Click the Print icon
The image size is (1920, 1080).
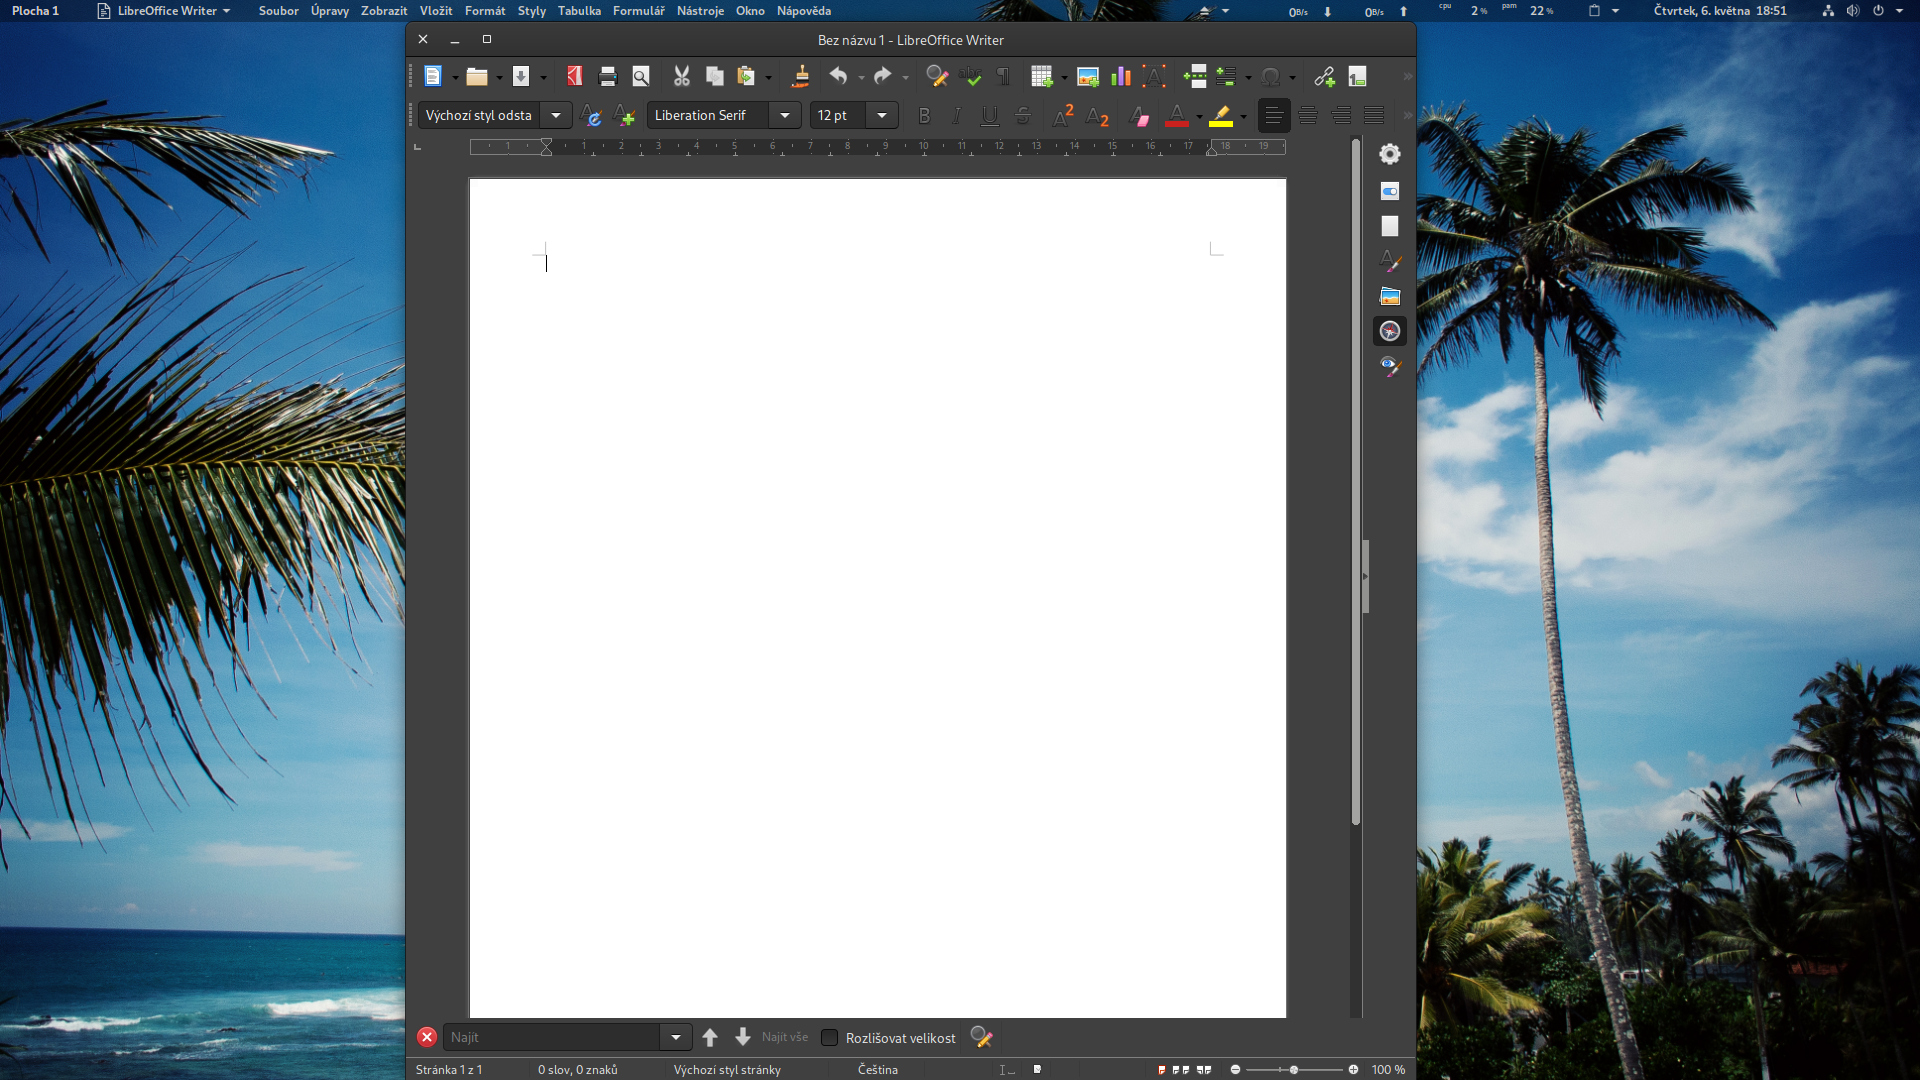click(608, 76)
